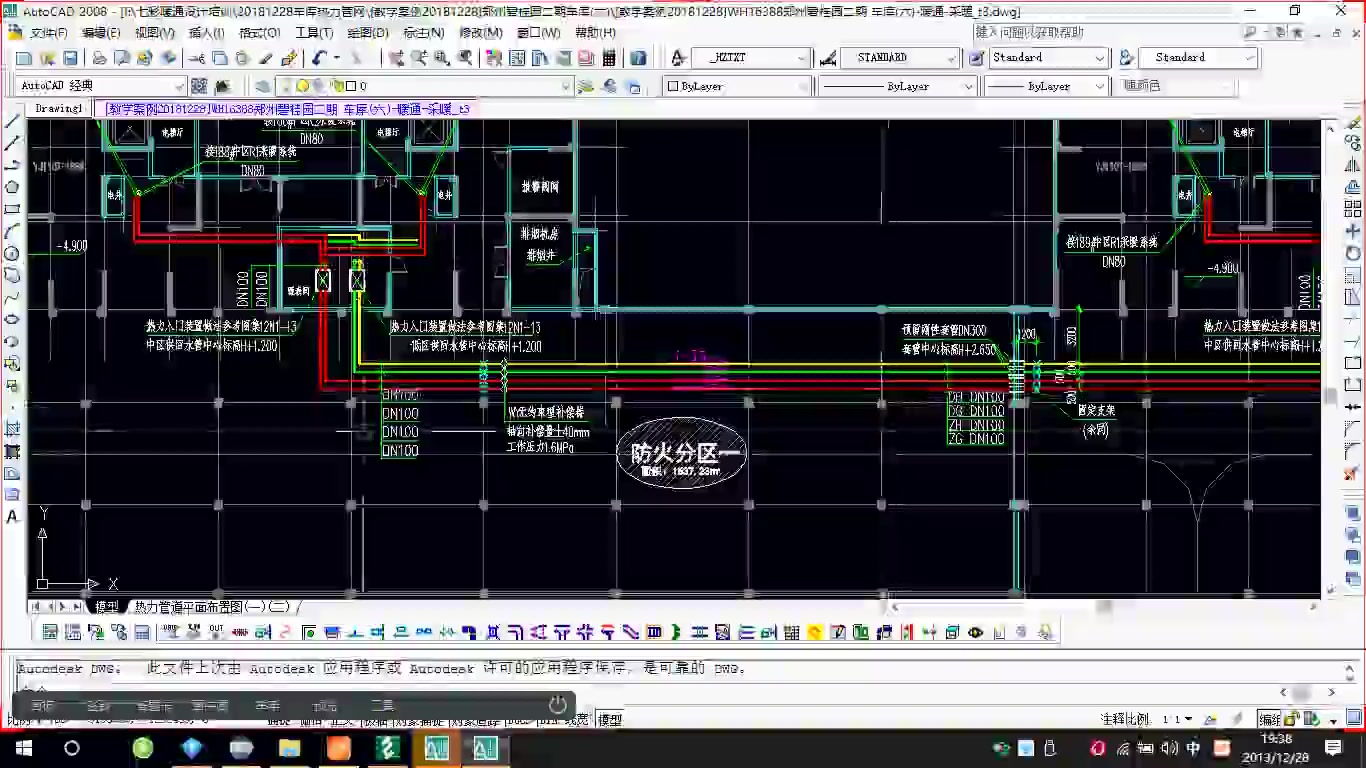1366x768 pixels.
Task: Open the Properties palette icon
Action: (493, 58)
